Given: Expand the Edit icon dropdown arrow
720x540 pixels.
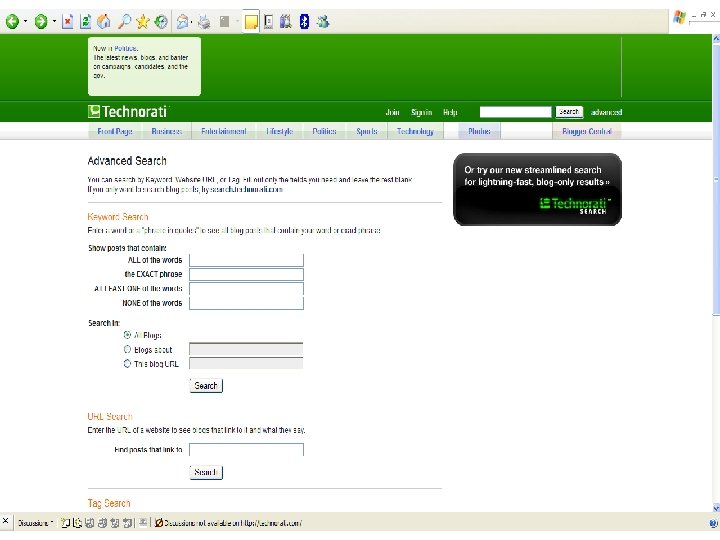Looking at the screenshot, I should (x=237, y=21).
